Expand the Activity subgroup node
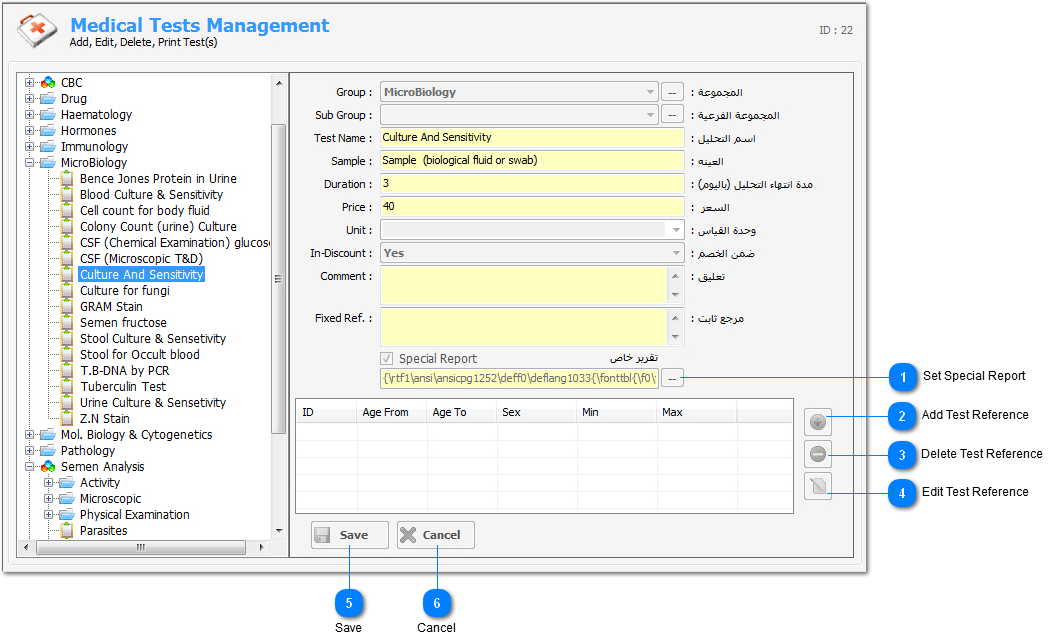The image size is (1048, 638). [x=48, y=483]
